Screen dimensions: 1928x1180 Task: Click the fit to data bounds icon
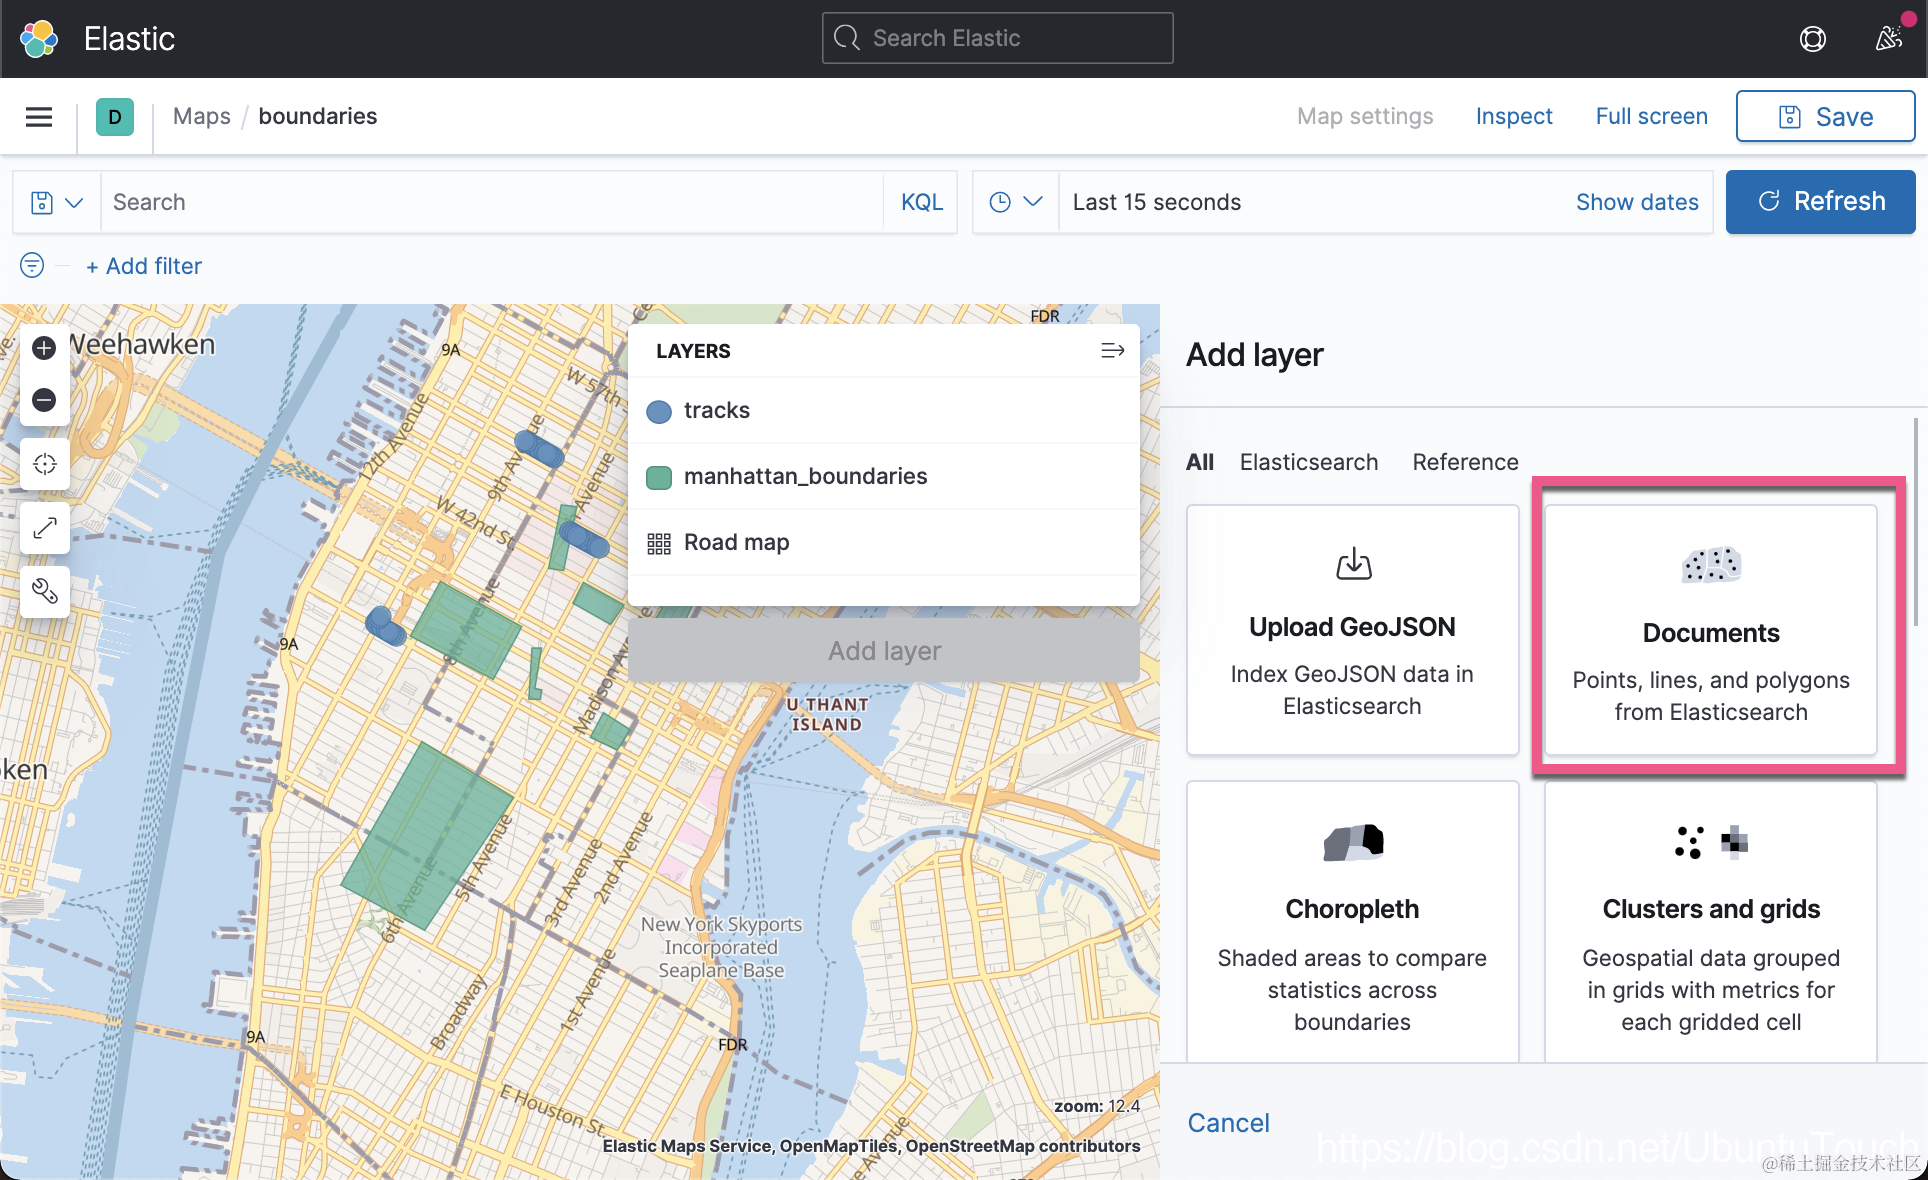(44, 464)
